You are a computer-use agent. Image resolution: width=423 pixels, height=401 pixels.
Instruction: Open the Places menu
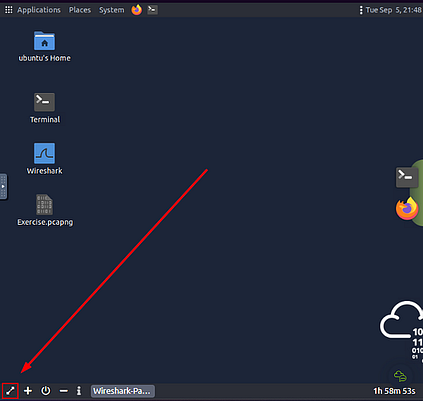tap(80, 10)
